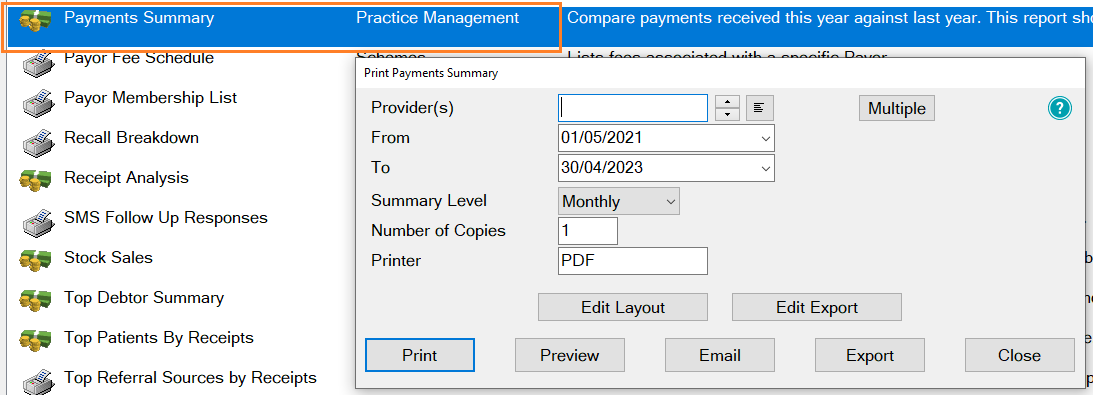This screenshot has width=1093, height=395.
Task: Click the Number of Copies field
Action: pos(588,231)
